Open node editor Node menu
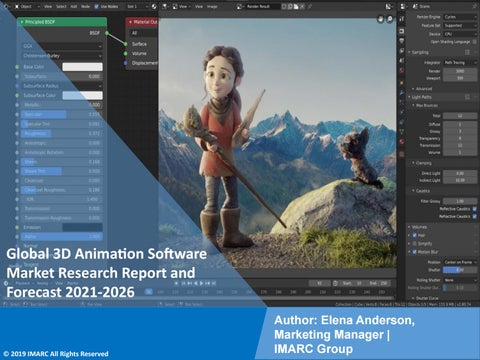Viewport: 480px width, 360px height. click(x=85, y=6)
